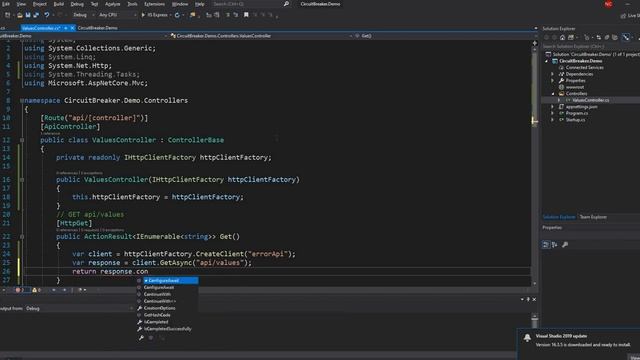Click Switch Views icon in Solution Explorer
Viewport: 640px width, 360px height.
pyautogui.click(x=571, y=38)
